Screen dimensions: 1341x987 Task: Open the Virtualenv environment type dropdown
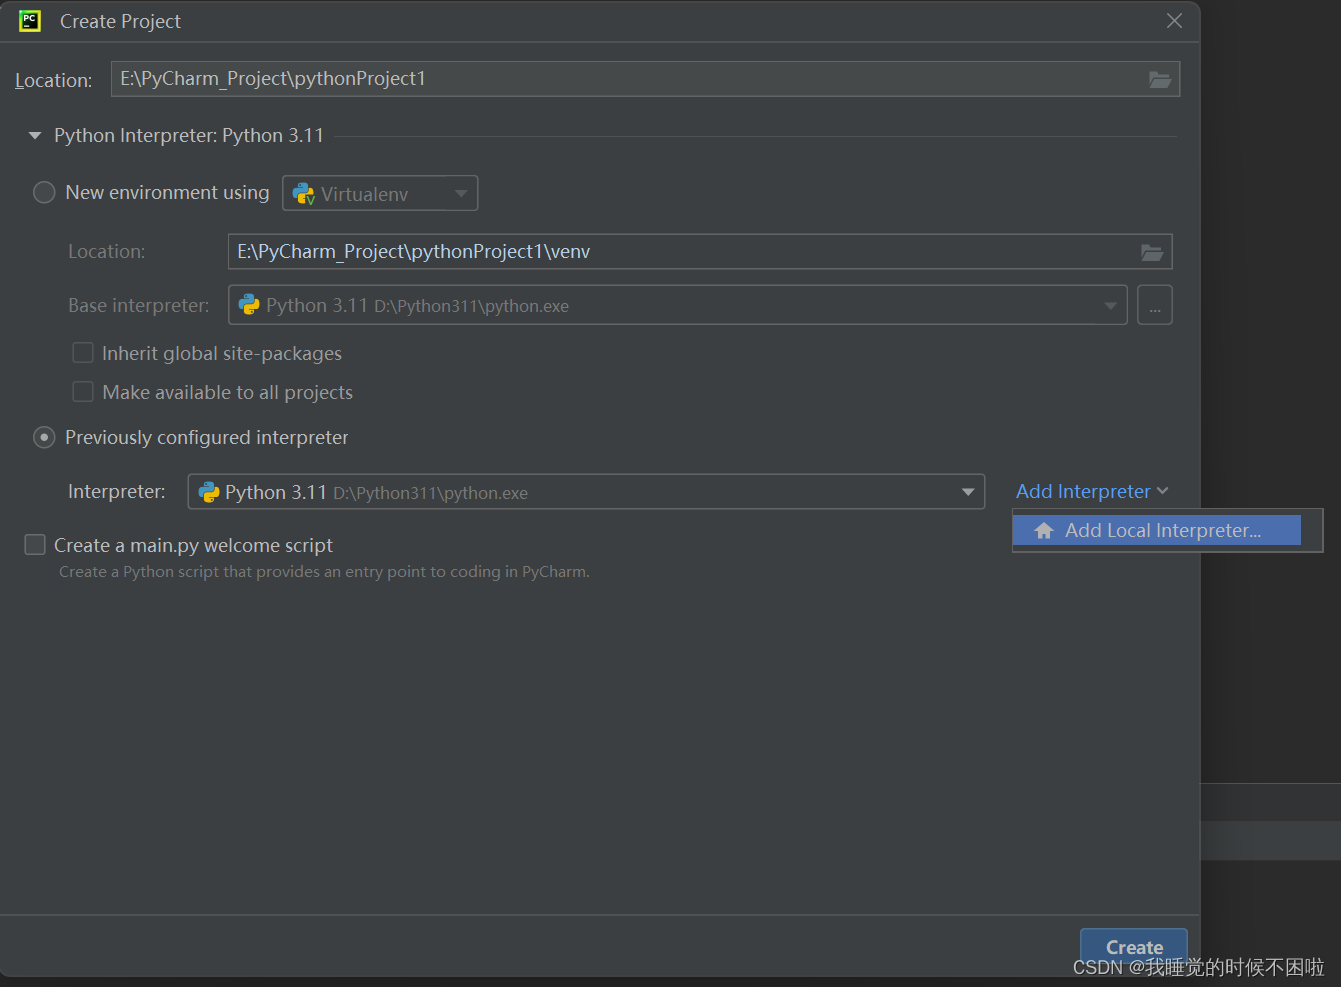380,193
